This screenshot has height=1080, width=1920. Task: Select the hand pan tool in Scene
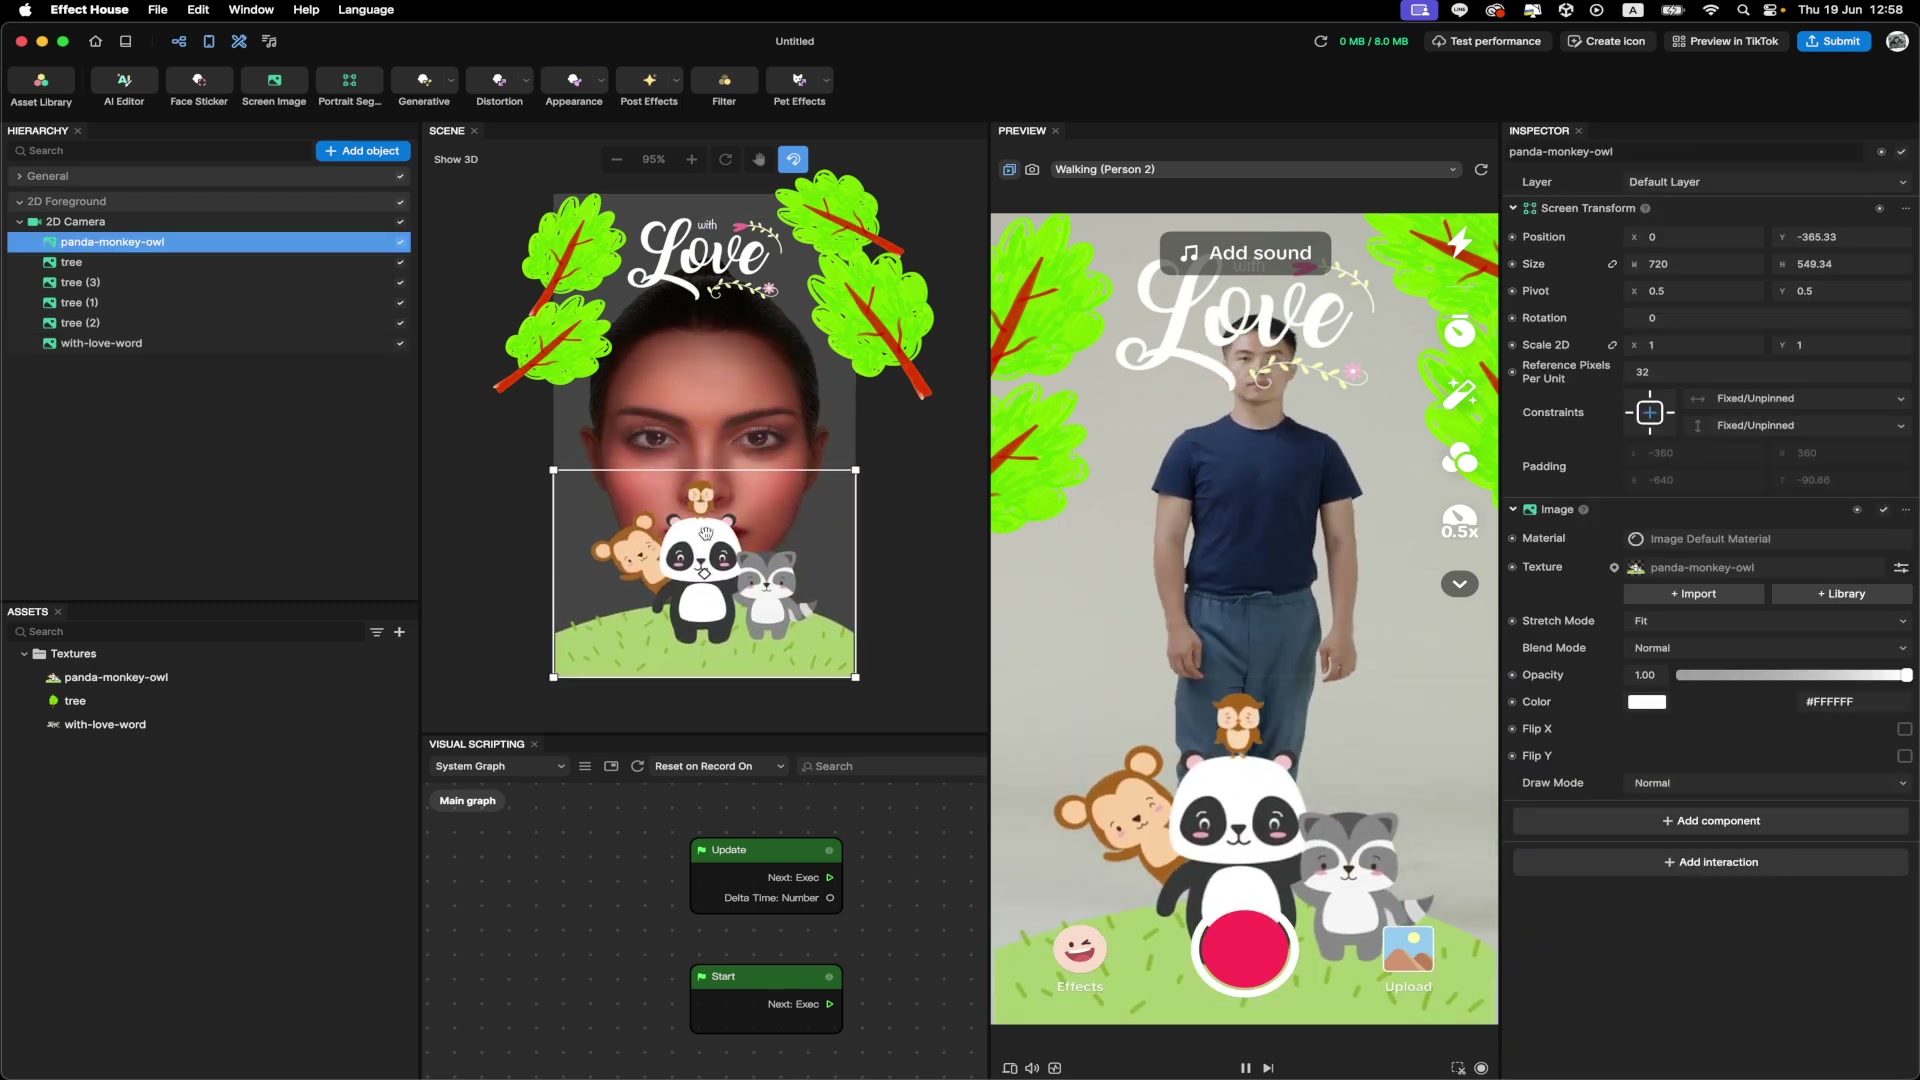759,159
